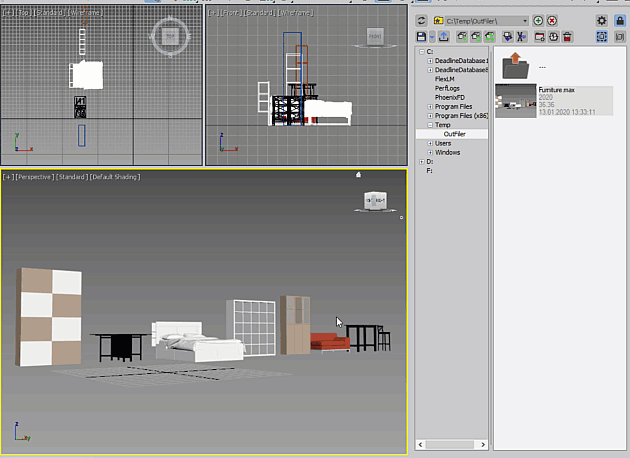The image size is (630, 458).
Task: Click the cut/scissors icon in the toolbar
Action: 521,37
